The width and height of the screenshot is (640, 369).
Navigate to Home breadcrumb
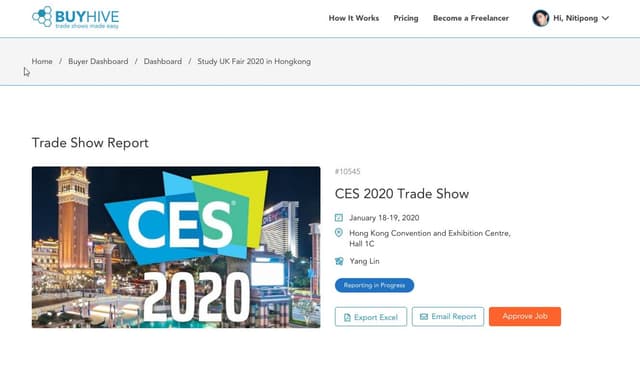pyautogui.click(x=42, y=62)
